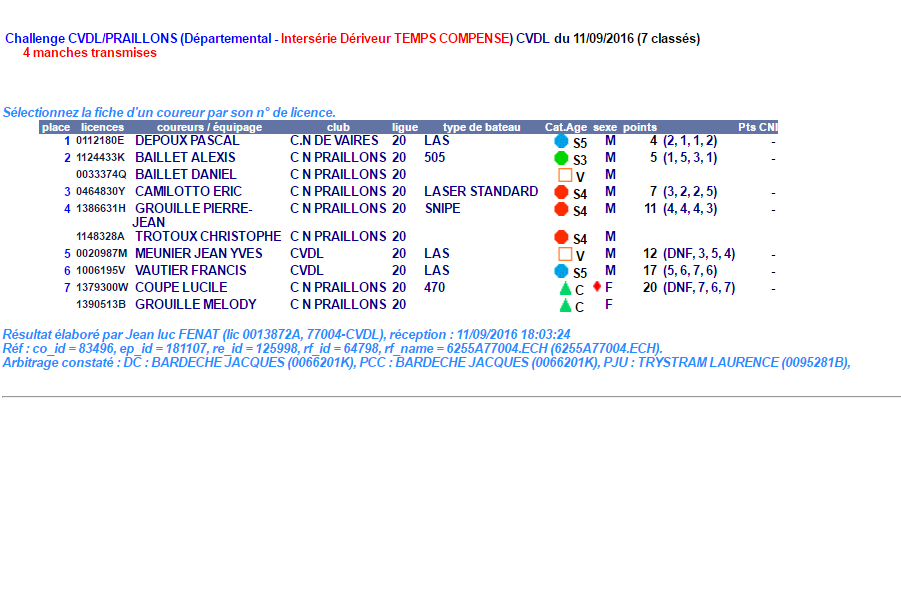Click the 'points' column header
Image resolution: width=901 pixels, height=608 pixels.
(640, 127)
